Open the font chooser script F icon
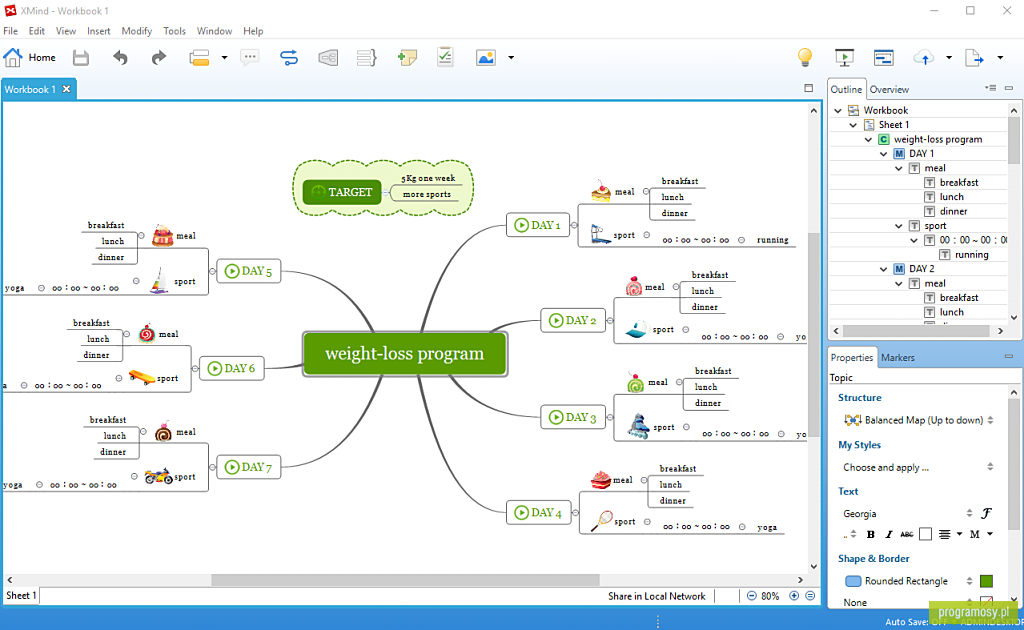This screenshot has width=1024, height=630. (986, 513)
